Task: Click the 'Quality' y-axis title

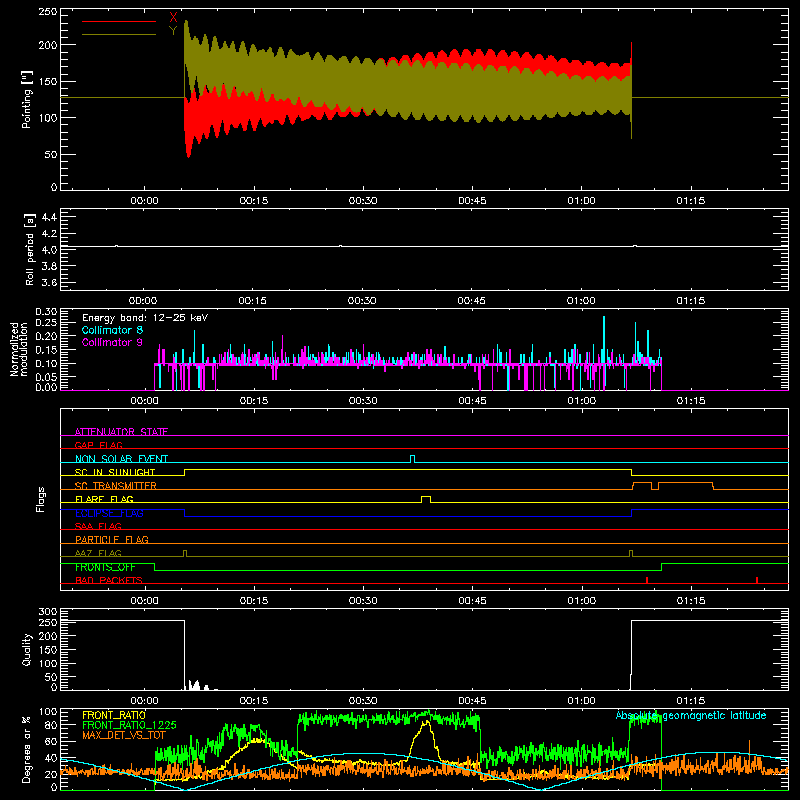Action: (27, 649)
